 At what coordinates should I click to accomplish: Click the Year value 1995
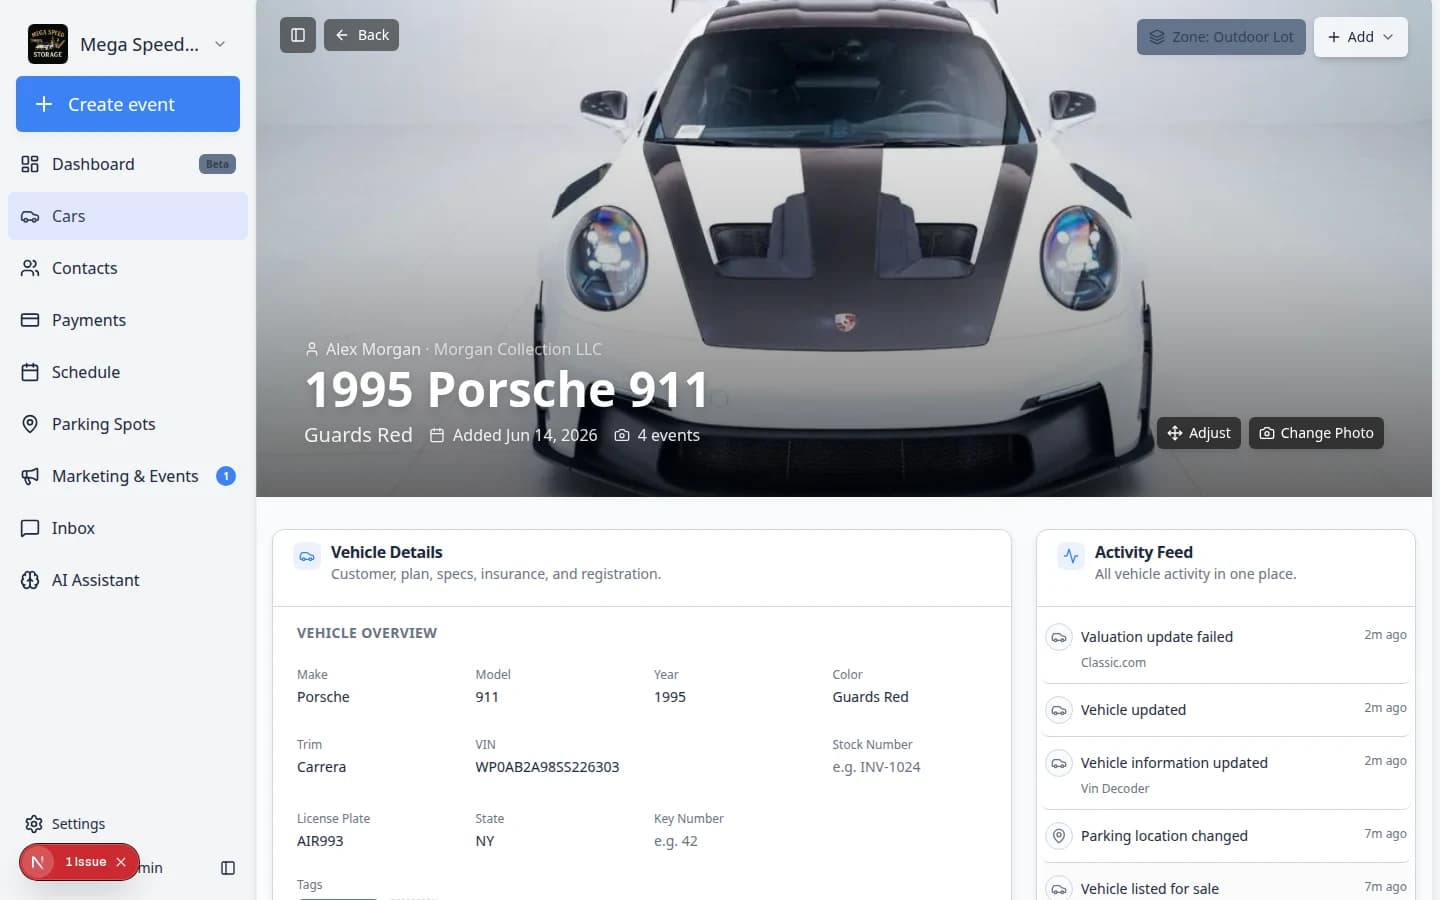pos(670,697)
